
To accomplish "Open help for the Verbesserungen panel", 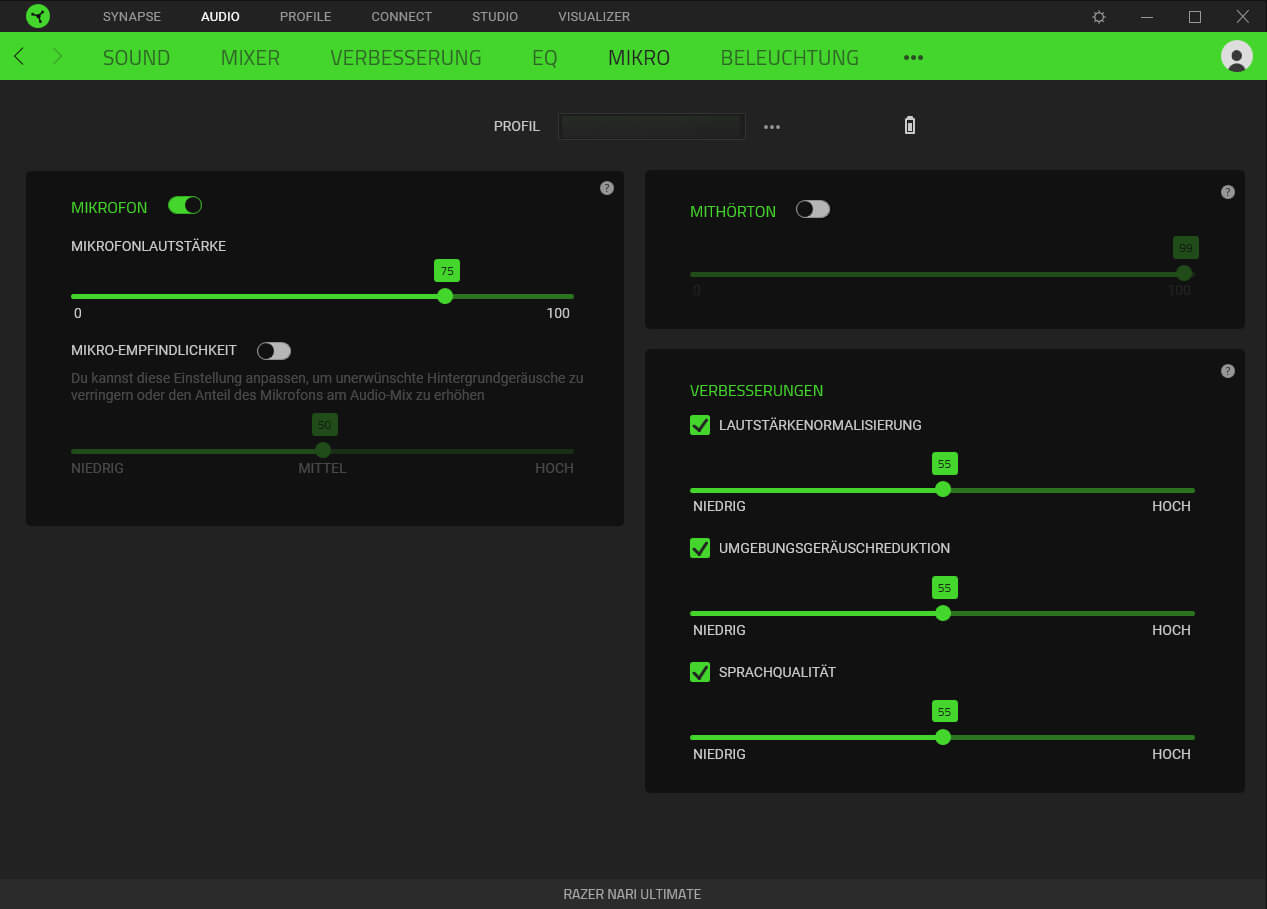I will tap(1228, 371).
